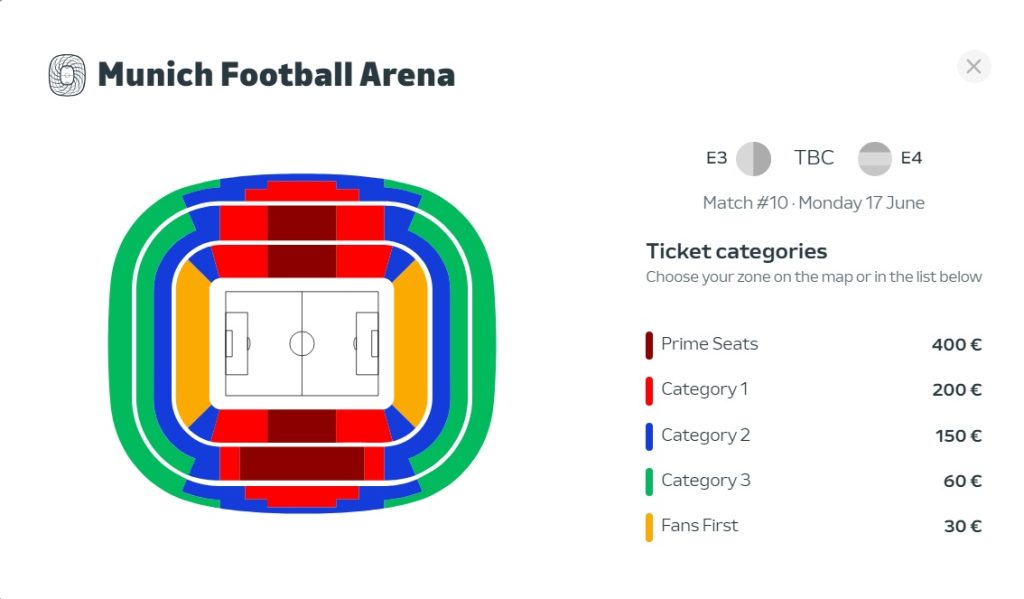Click the Munich Football Arena stadium logo icon

coord(67,75)
